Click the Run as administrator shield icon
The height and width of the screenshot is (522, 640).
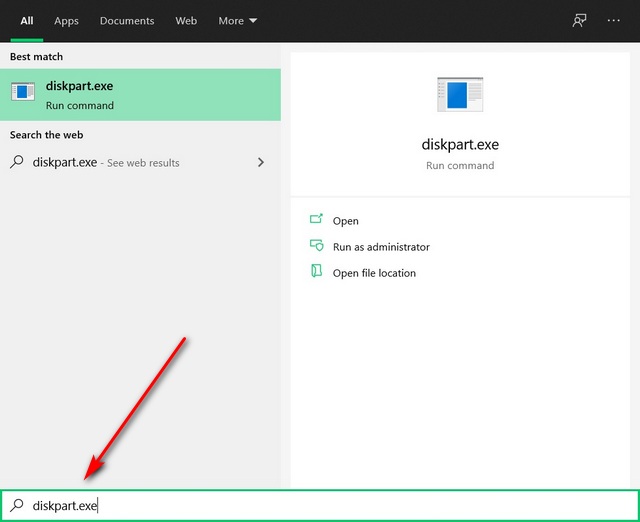317,246
